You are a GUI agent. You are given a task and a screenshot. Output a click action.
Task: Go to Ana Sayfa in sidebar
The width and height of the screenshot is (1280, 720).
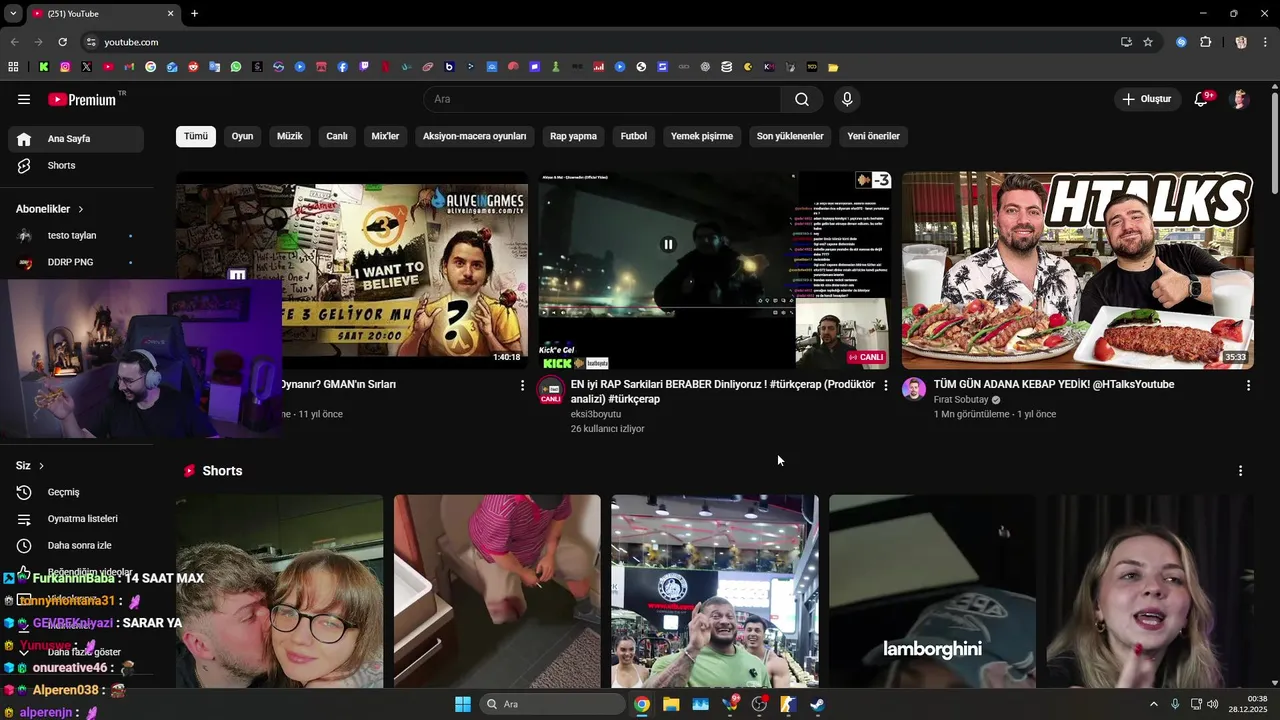pyautogui.click(x=76, y=139)
